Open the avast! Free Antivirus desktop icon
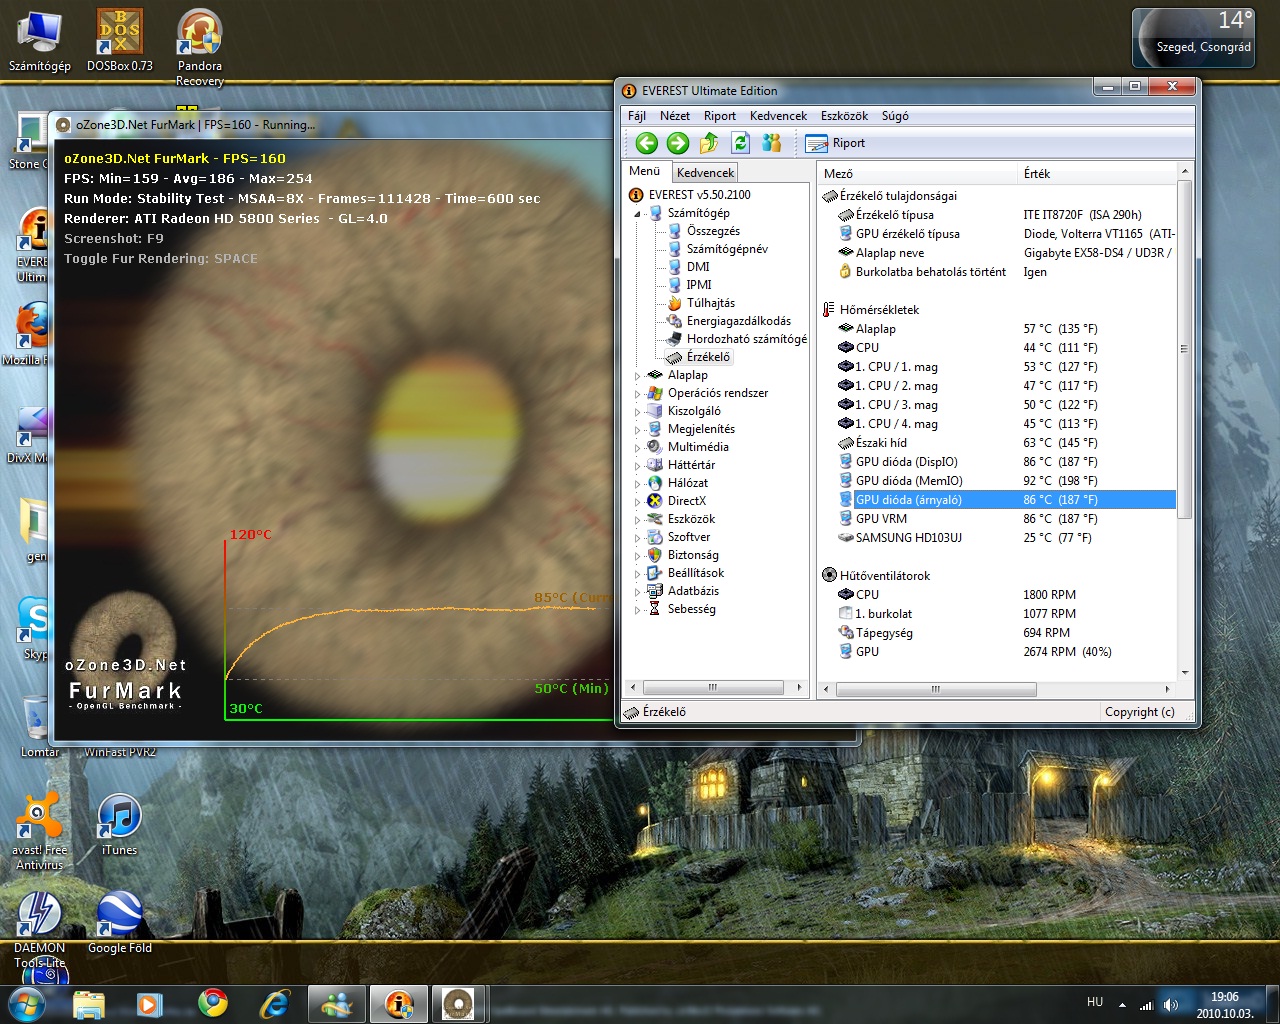This screenshot has height=1024, width=1280. pyautogui.click(x=40, y=832)
